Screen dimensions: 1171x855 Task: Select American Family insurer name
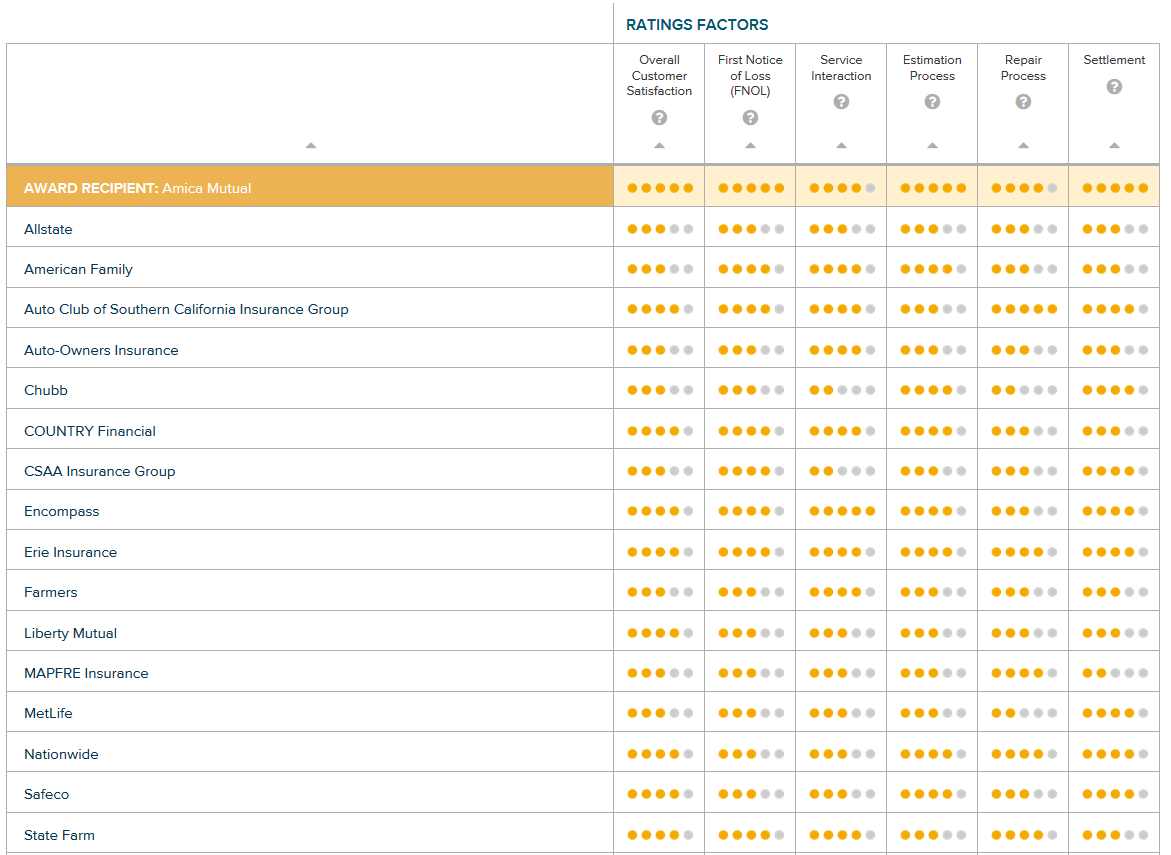[78, 270]
